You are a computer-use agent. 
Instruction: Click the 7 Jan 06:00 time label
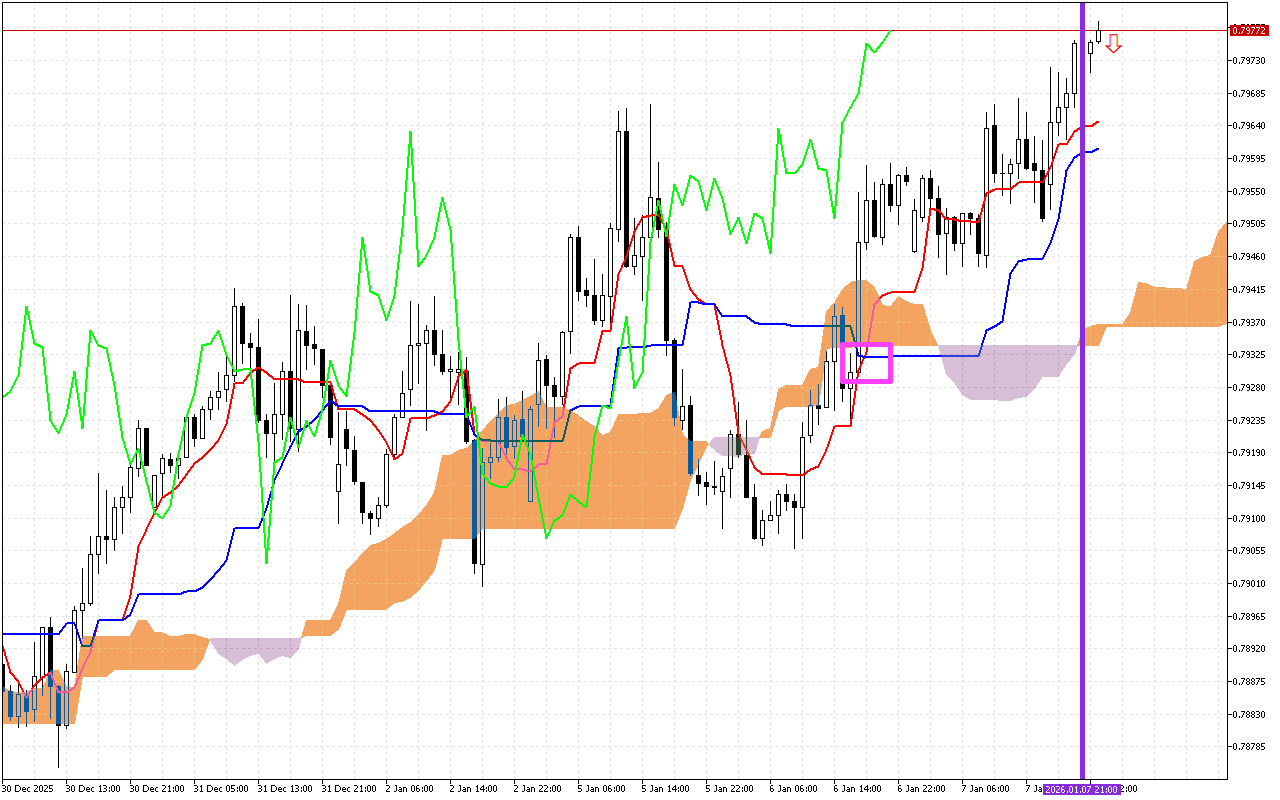click(986, 789)
